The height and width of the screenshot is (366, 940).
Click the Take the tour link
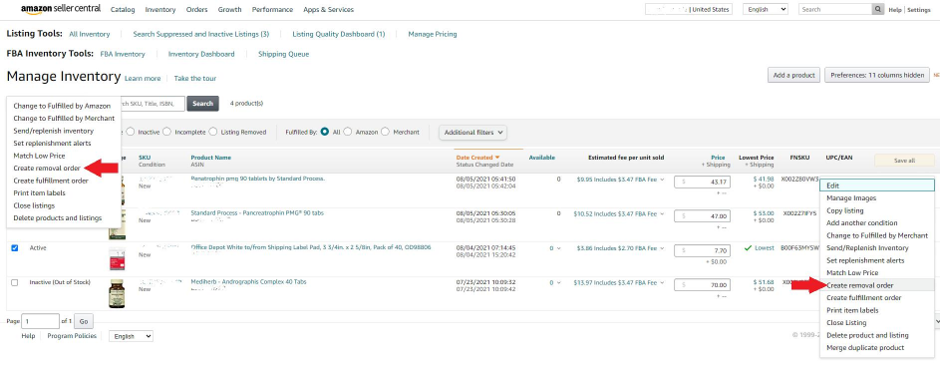tap(195, 78)
